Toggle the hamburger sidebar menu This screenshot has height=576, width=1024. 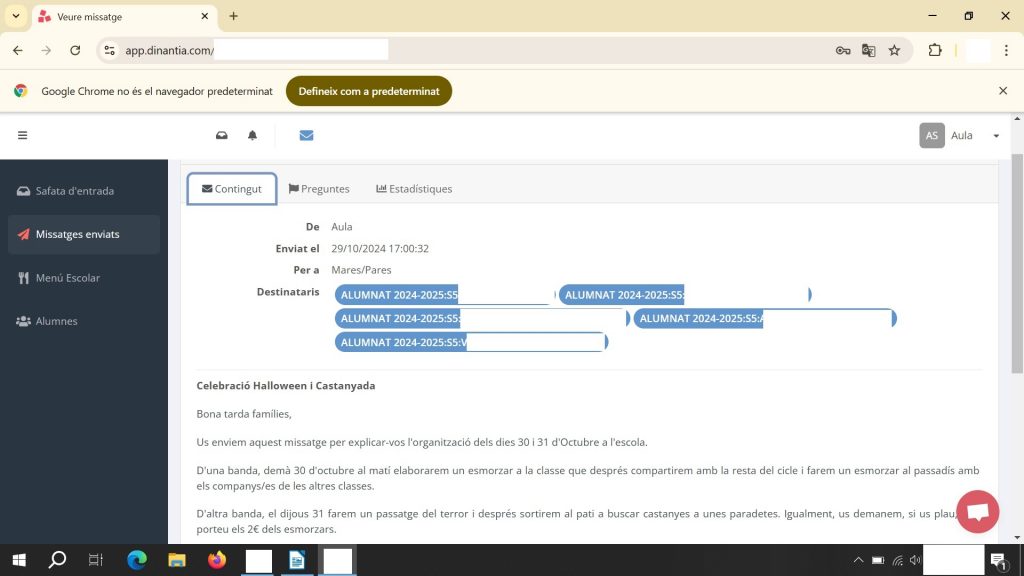pyautogui.click(x=22, y=136)
